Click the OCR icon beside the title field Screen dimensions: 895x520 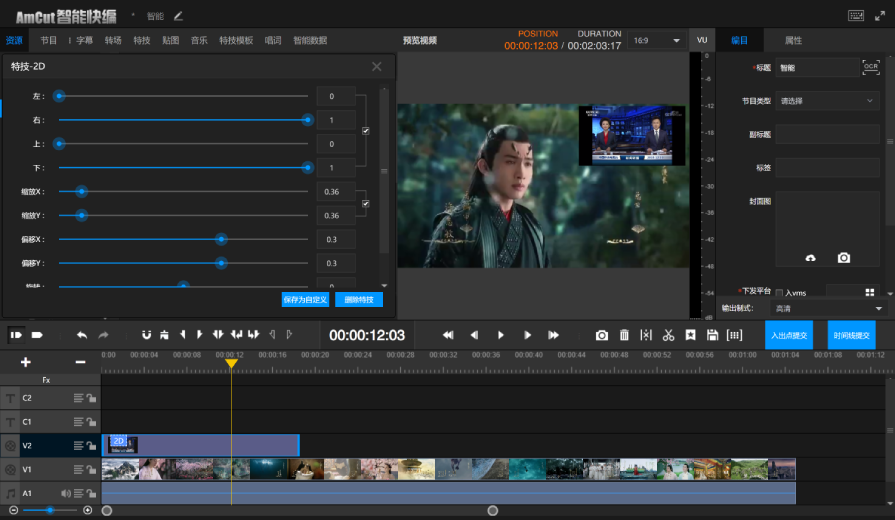(x=871, y=67)
